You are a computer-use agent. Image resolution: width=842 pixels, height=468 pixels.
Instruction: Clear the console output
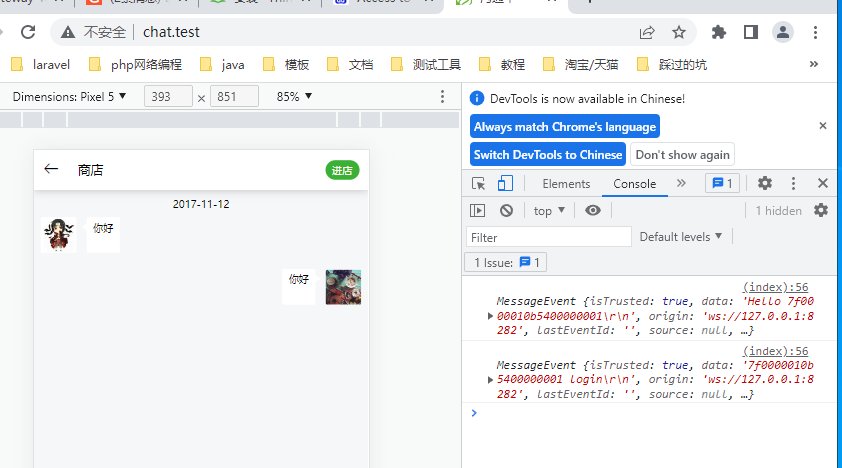(x=507, y=210)
